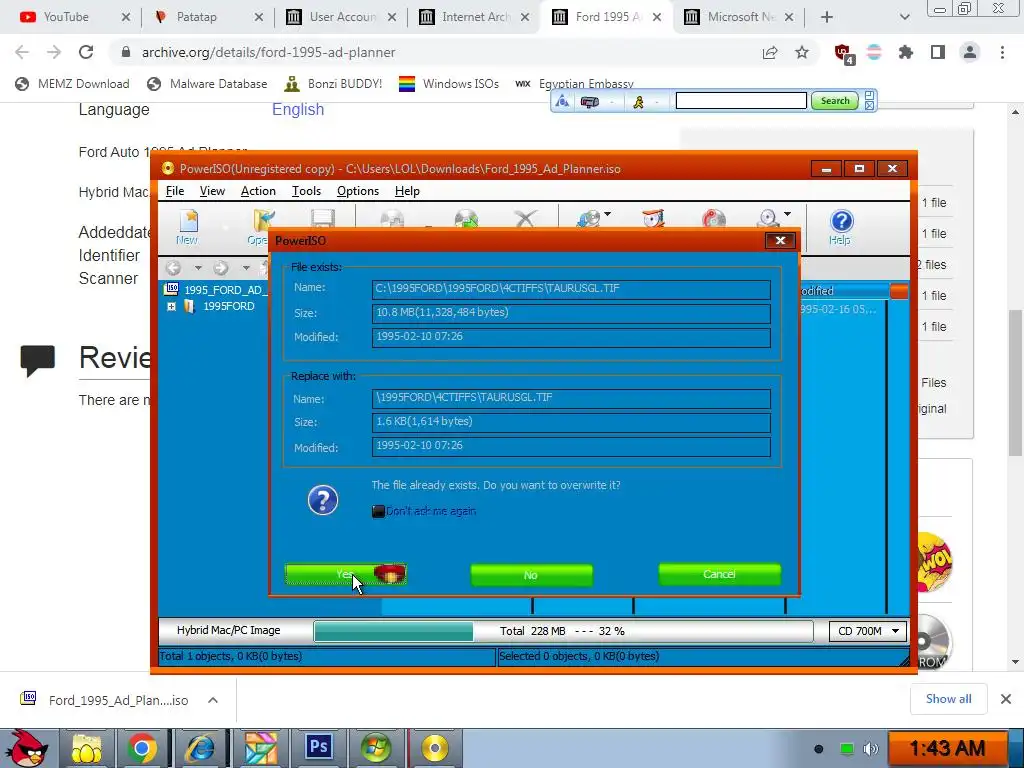Open the Action menu in PowerISO

258,191
